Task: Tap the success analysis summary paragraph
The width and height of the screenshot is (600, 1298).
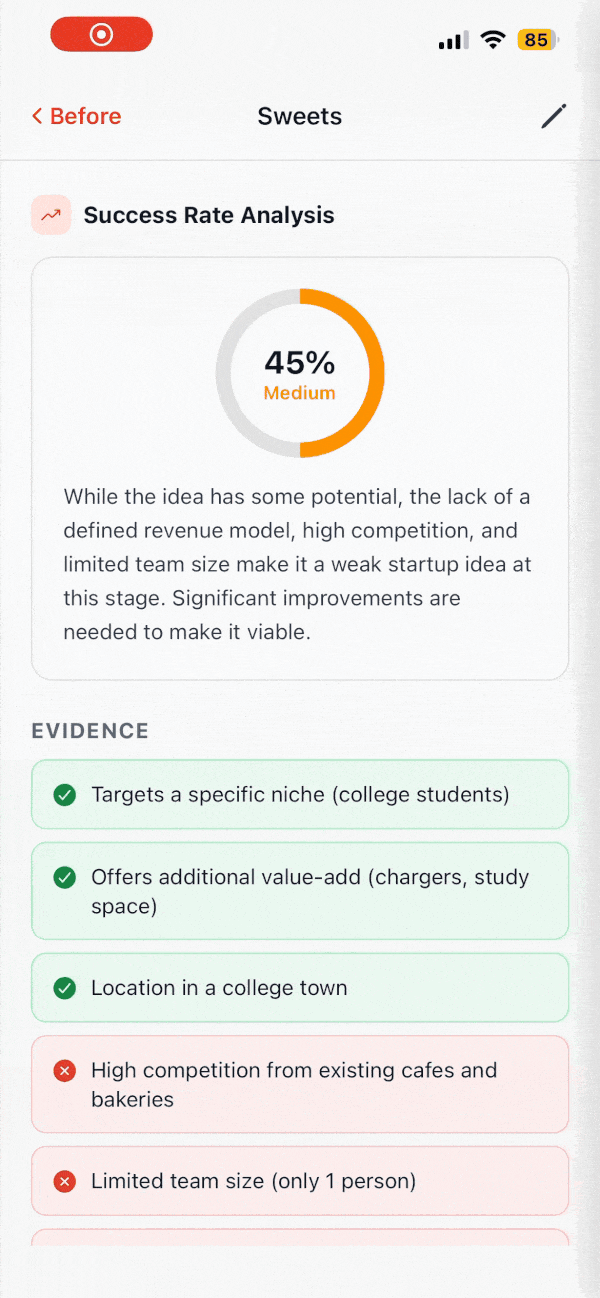Action: [x=298, y=564]
